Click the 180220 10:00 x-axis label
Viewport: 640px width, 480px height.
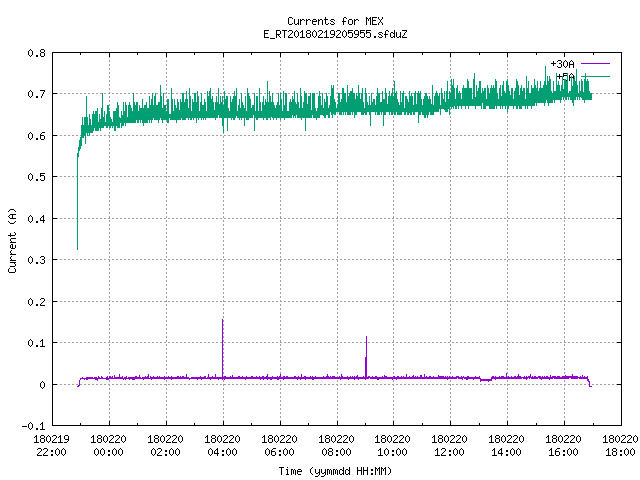tap(393, 446)
